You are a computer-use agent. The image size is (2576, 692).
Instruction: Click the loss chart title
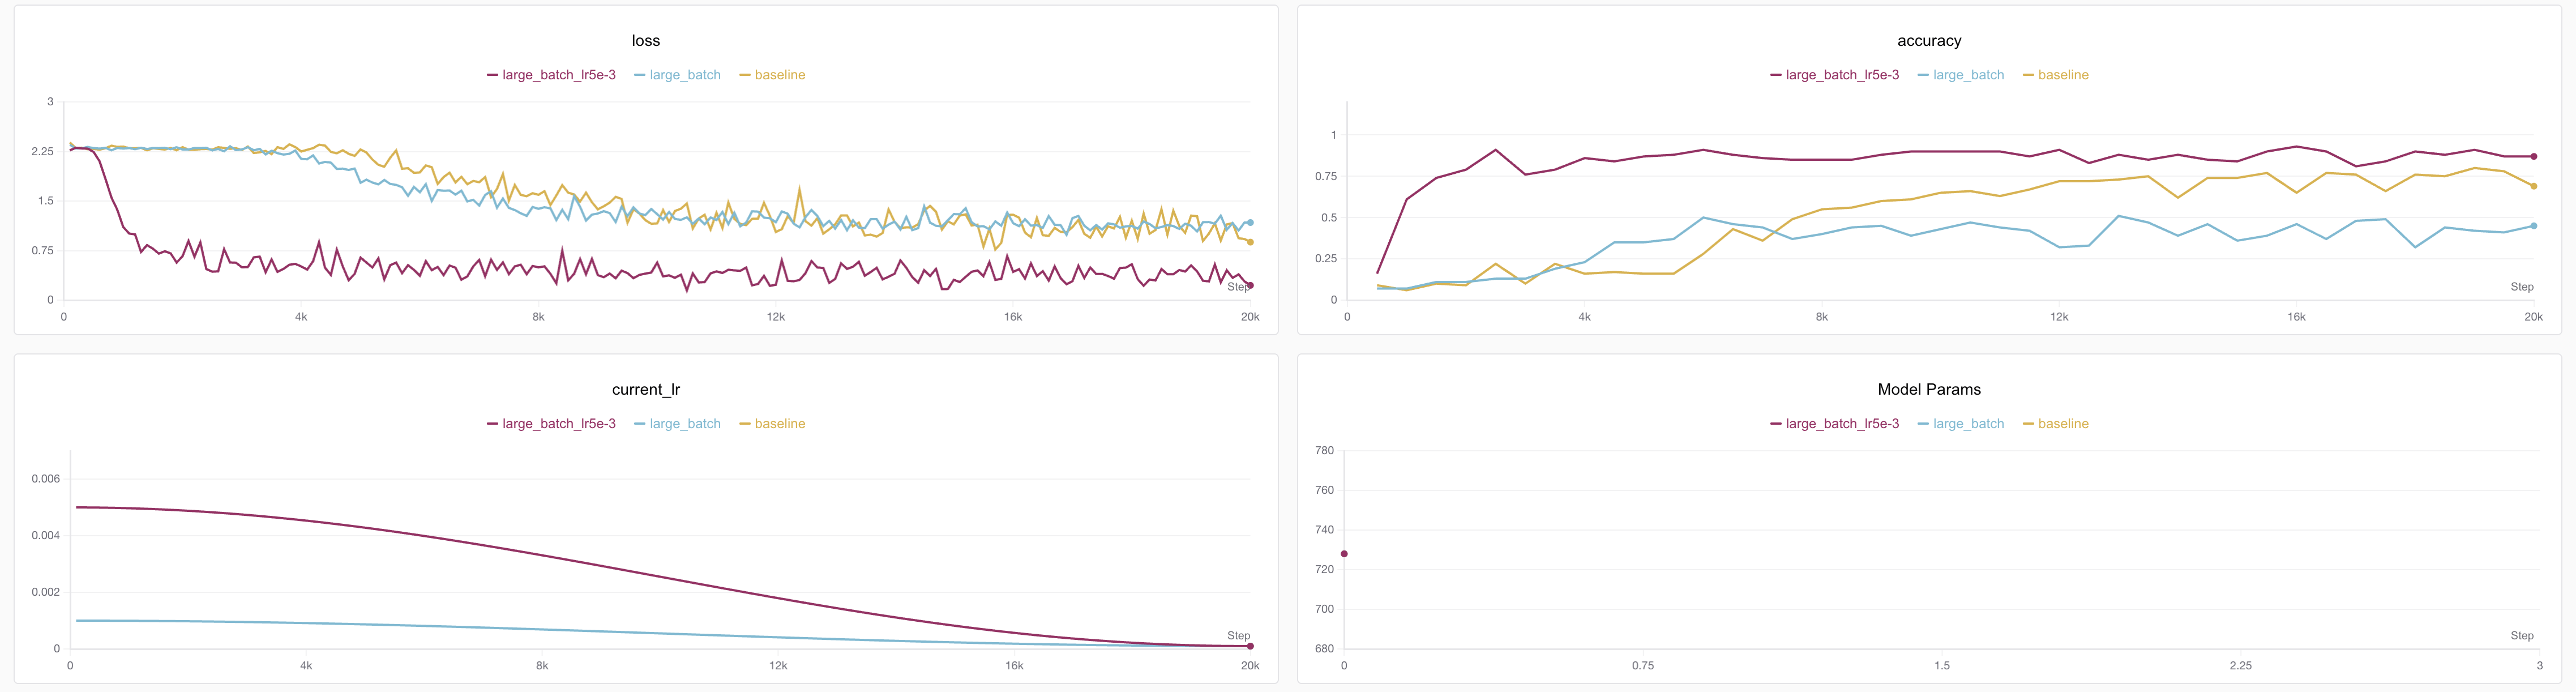(646, 41)
